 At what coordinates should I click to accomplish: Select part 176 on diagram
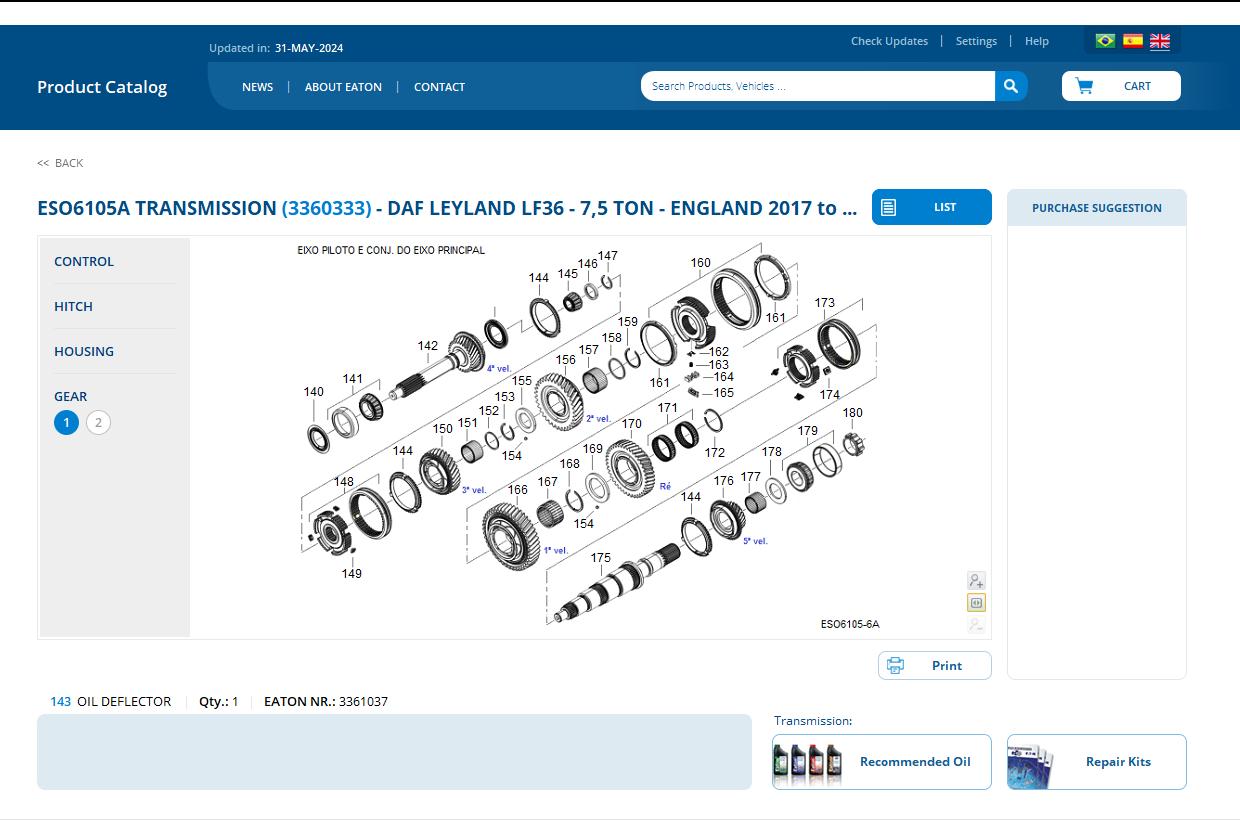coord(724,482)
